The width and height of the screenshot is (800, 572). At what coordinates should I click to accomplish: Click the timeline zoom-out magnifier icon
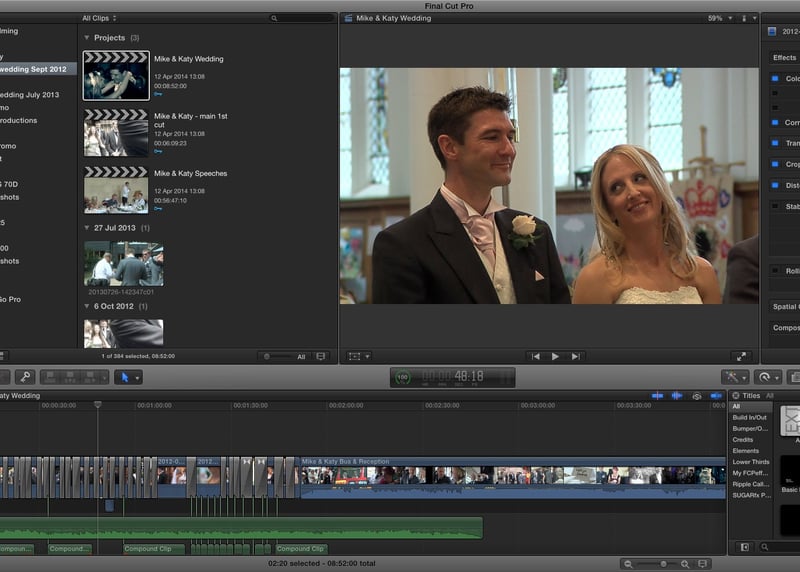click(x=628, y=564)
